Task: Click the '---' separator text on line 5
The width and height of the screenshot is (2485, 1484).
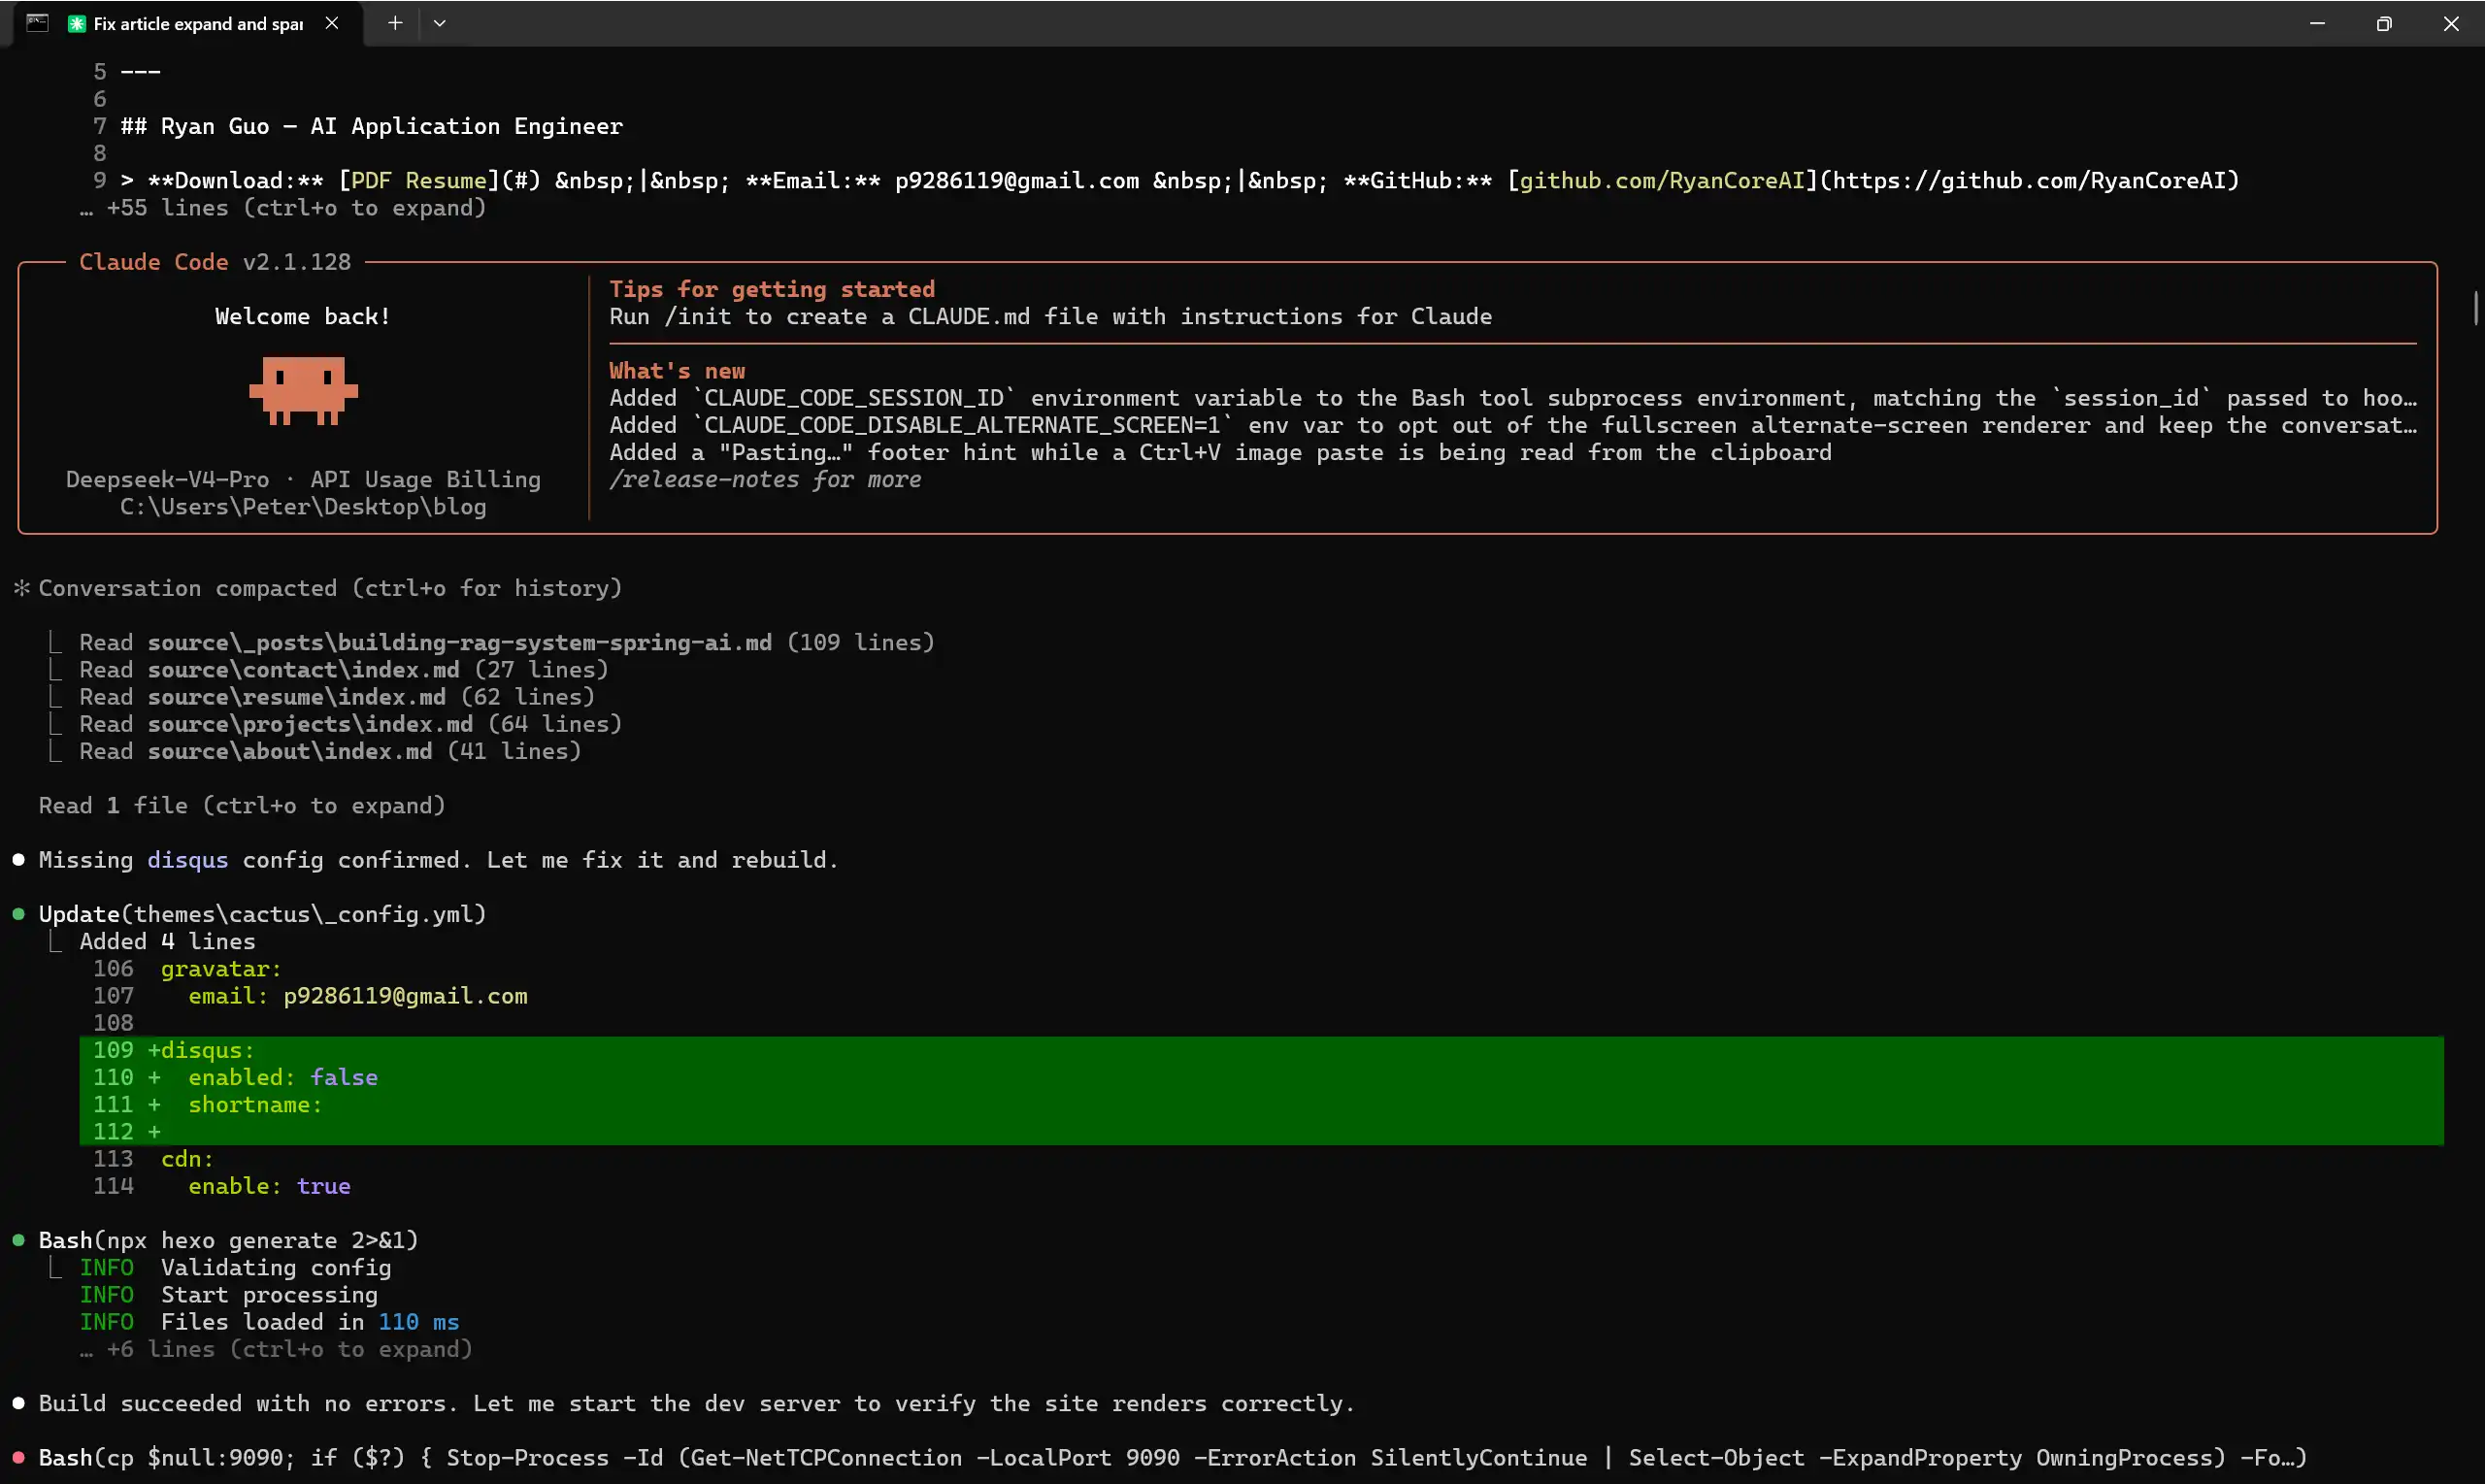Action: pos(140,72)
